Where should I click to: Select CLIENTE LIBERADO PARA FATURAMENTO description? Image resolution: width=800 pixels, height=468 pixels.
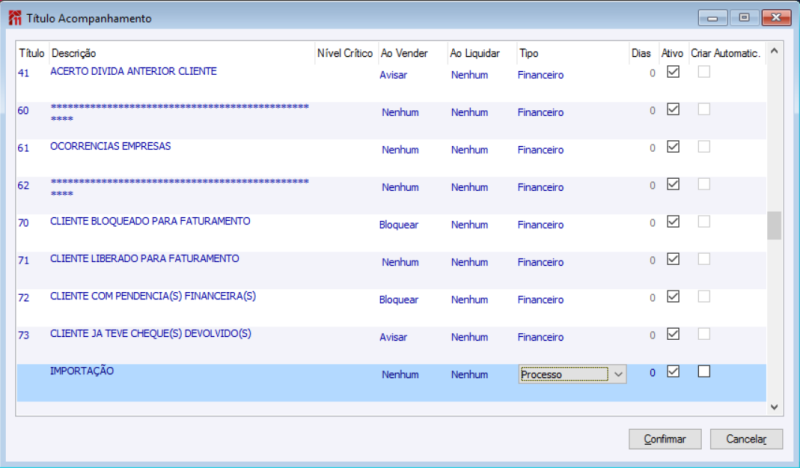[x=144, y=259]
